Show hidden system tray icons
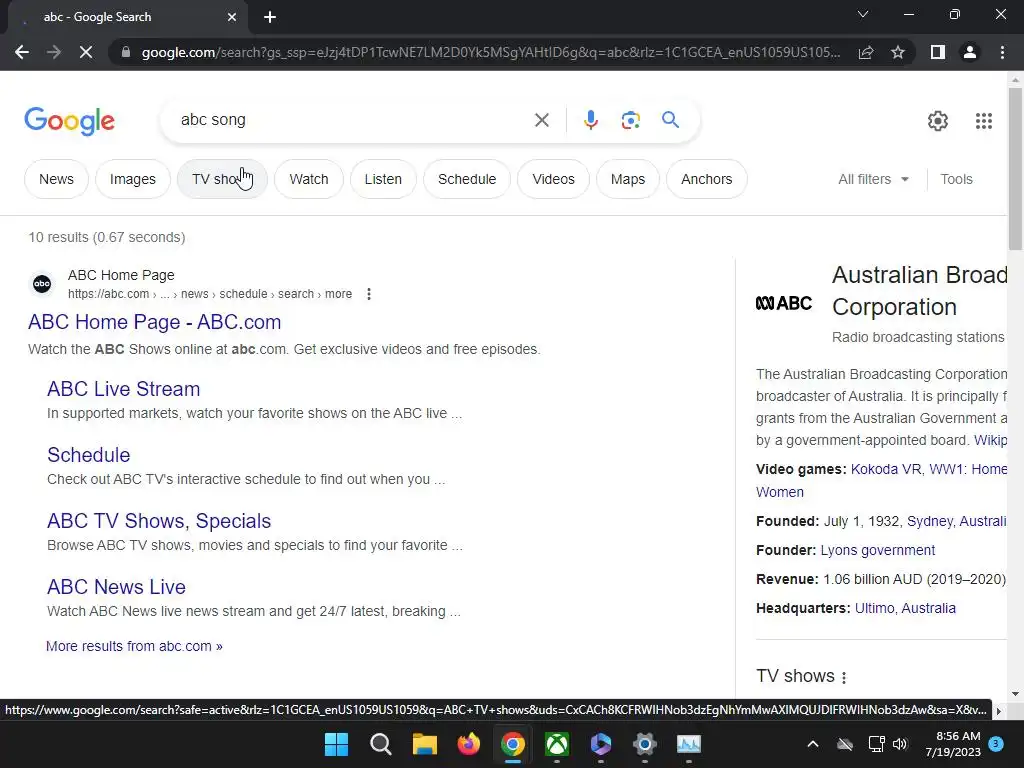 coord(813,744)
